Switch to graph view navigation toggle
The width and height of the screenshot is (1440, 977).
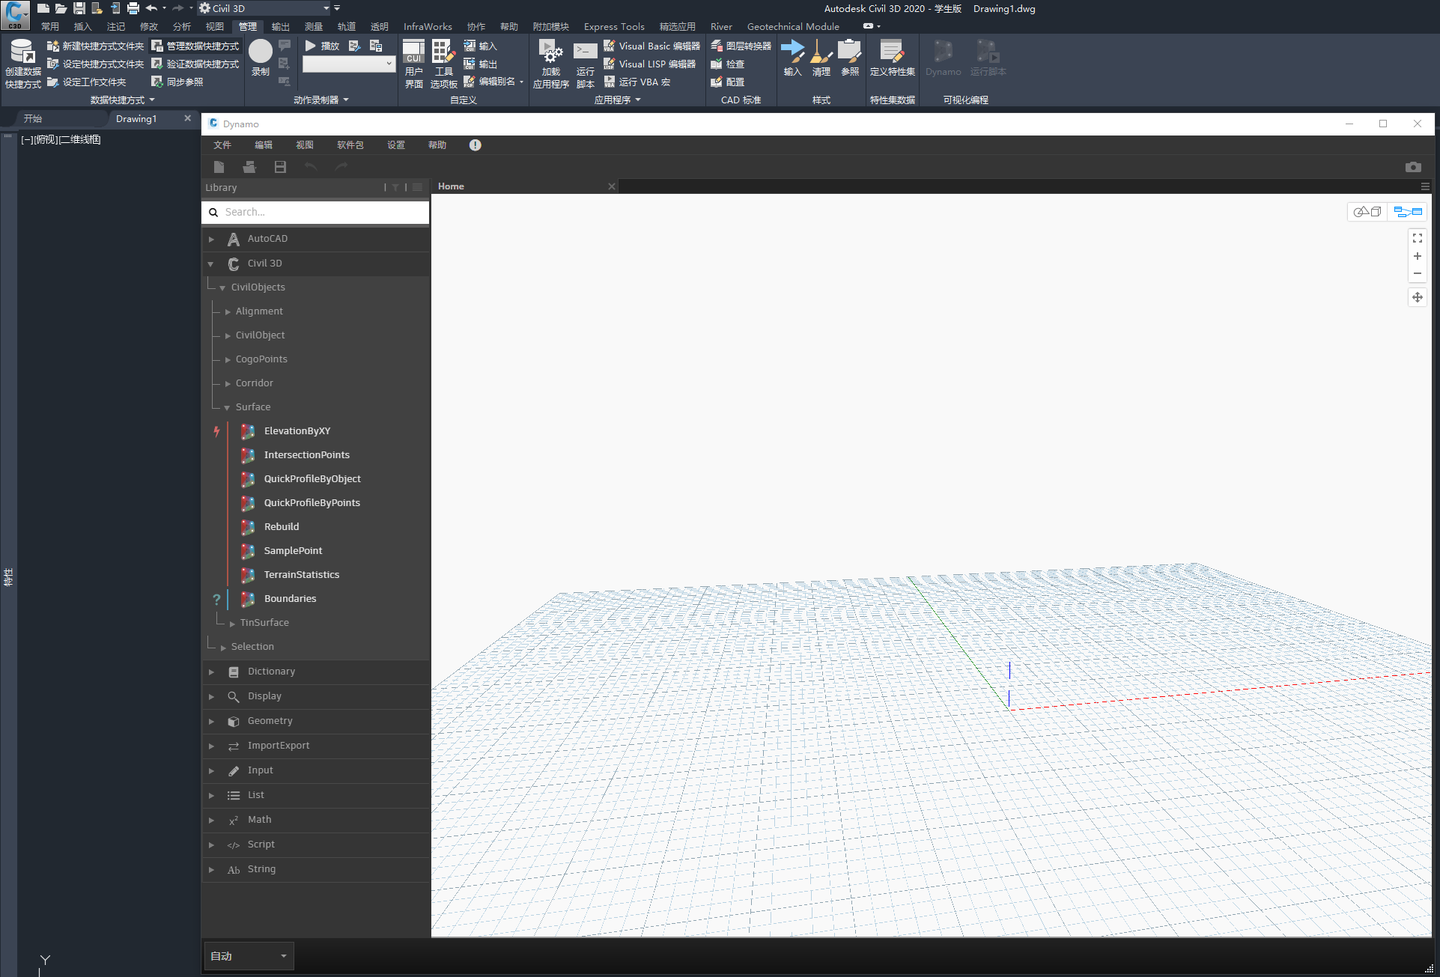point(1407,211)
